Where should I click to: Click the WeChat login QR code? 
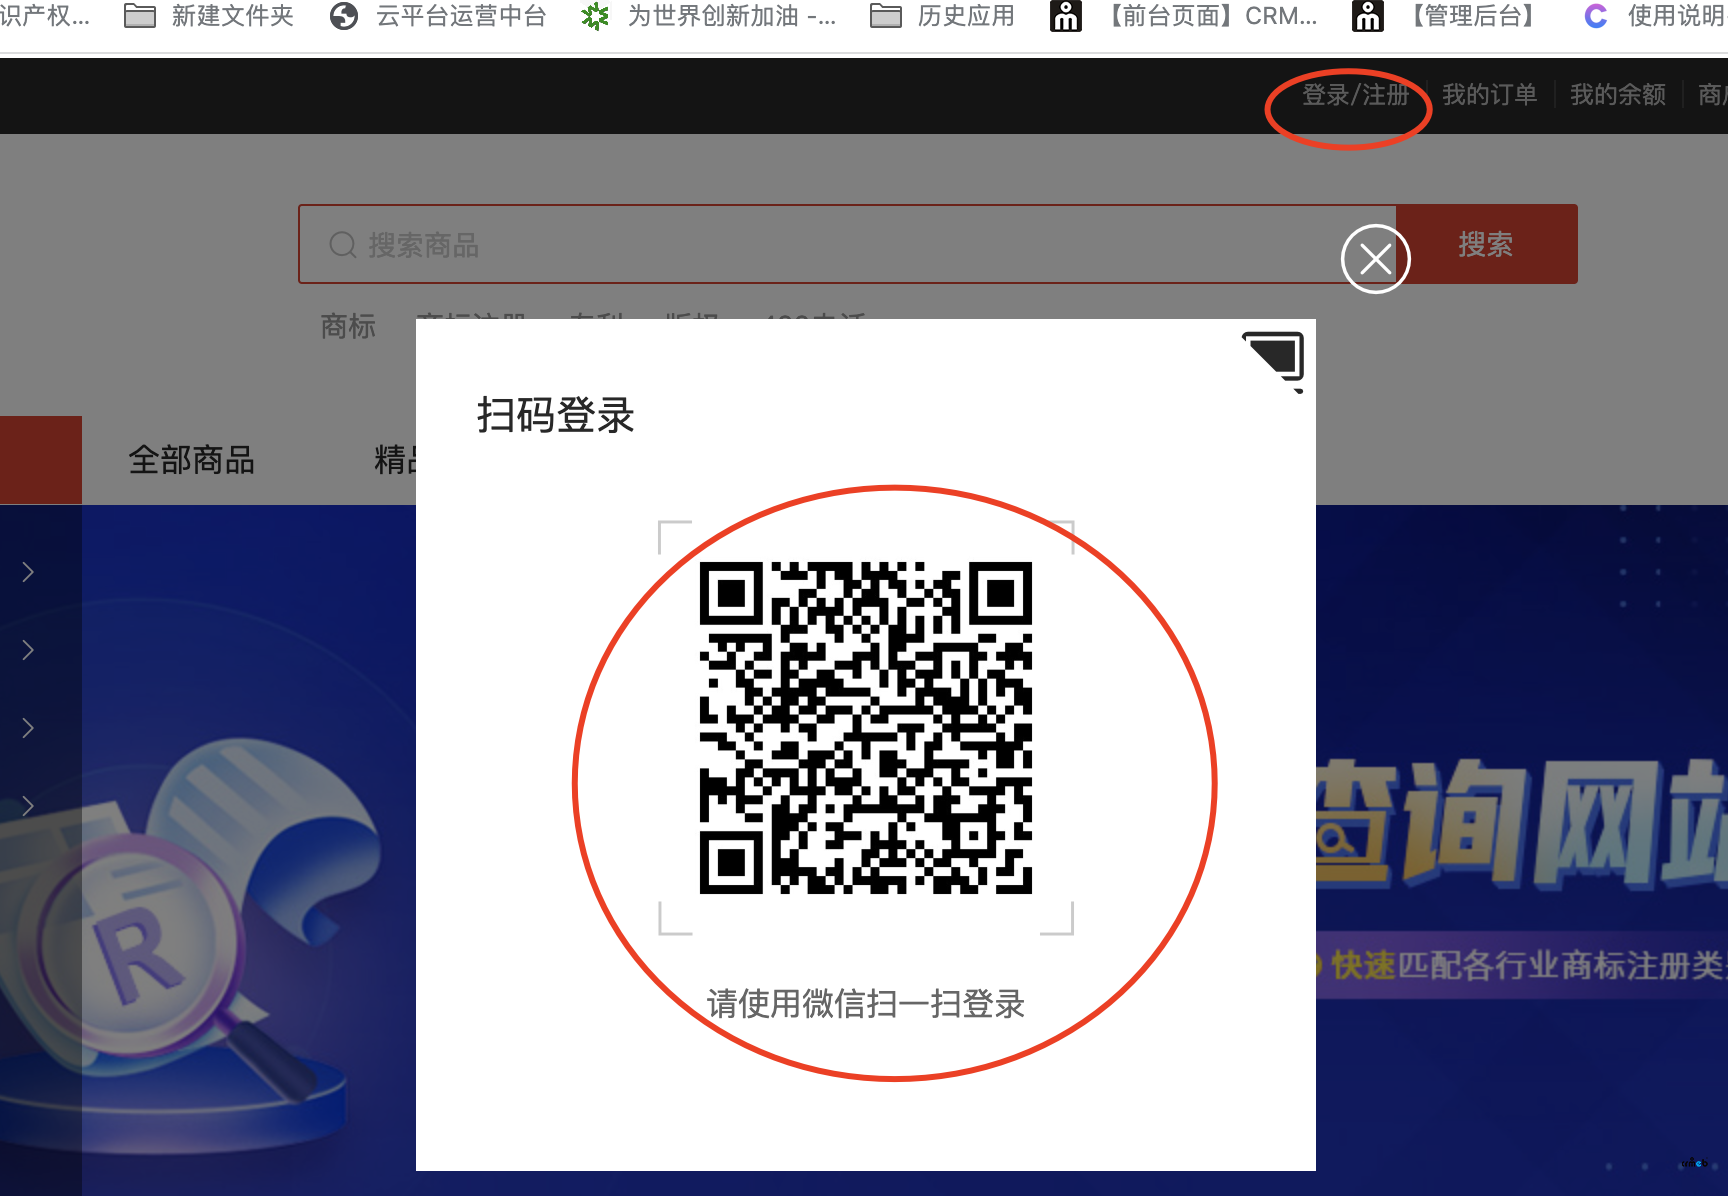click(x=866, y=728)
